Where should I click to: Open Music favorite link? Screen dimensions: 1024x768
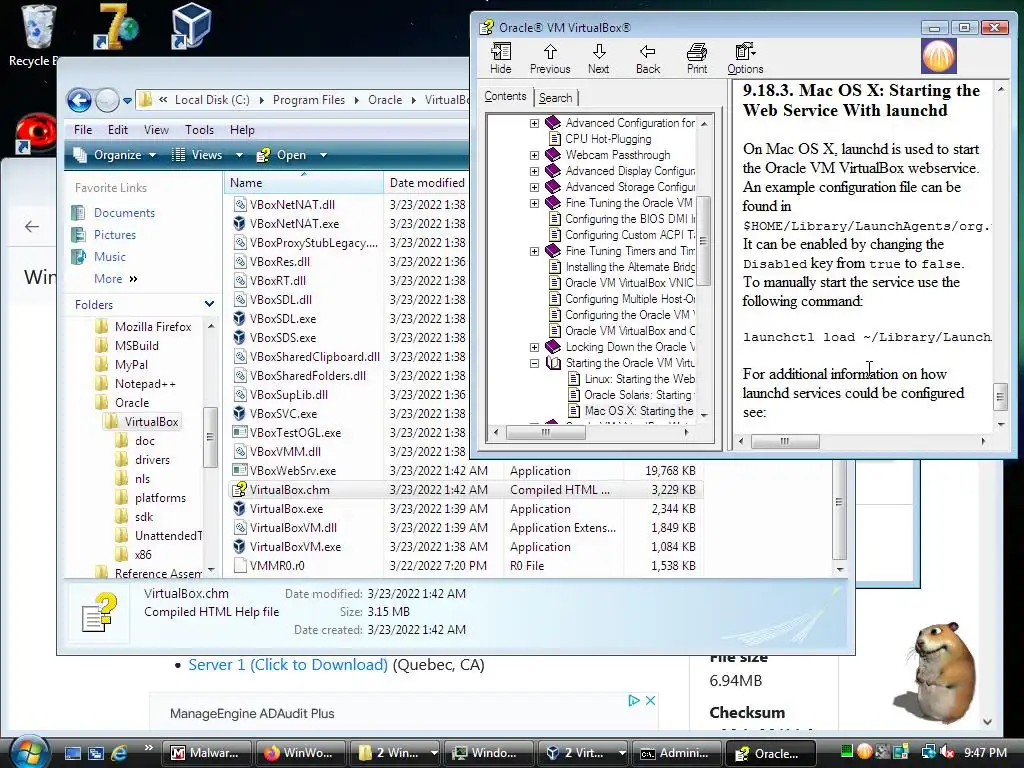point(110,257)
